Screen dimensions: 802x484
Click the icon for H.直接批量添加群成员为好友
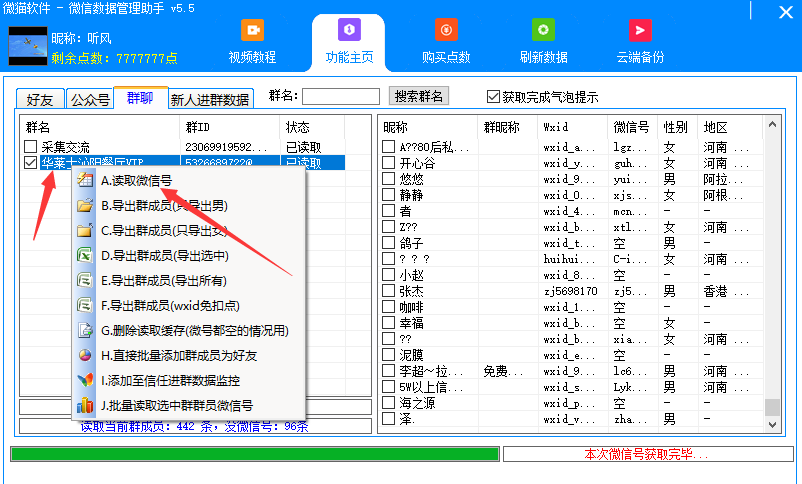click(x=85, y=356)
